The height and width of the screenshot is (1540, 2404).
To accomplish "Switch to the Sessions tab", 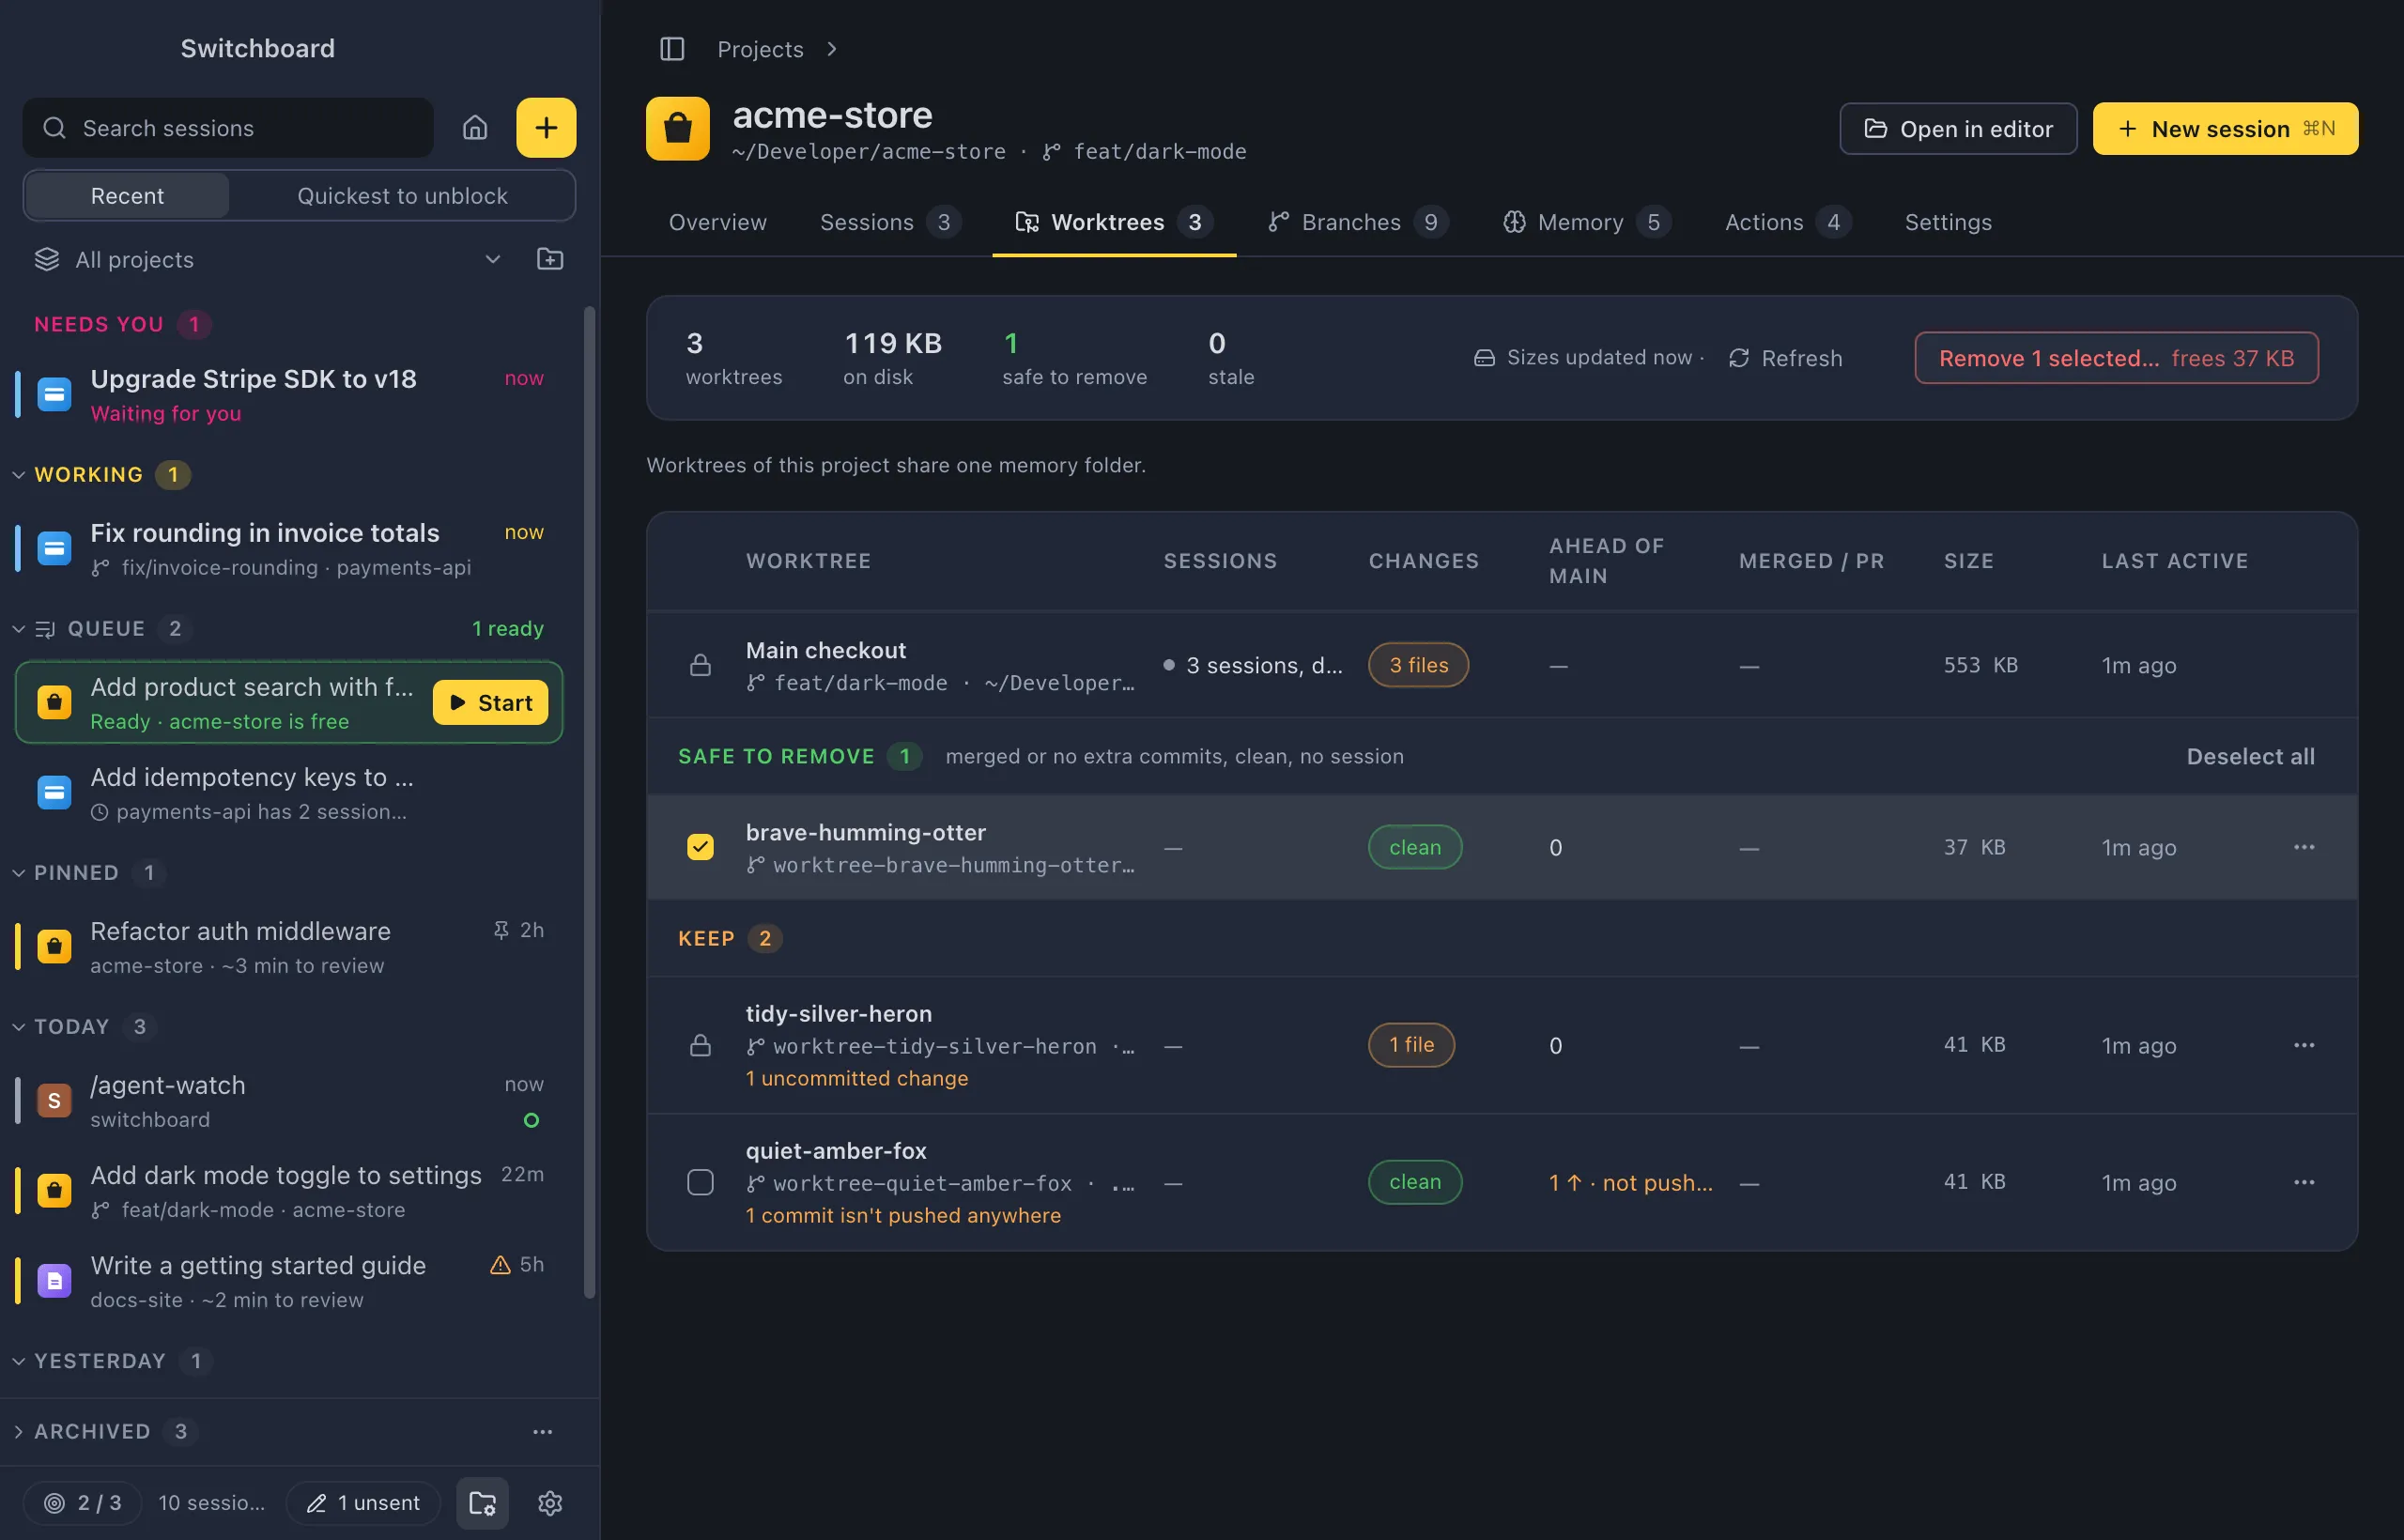I will click(890, 222).
